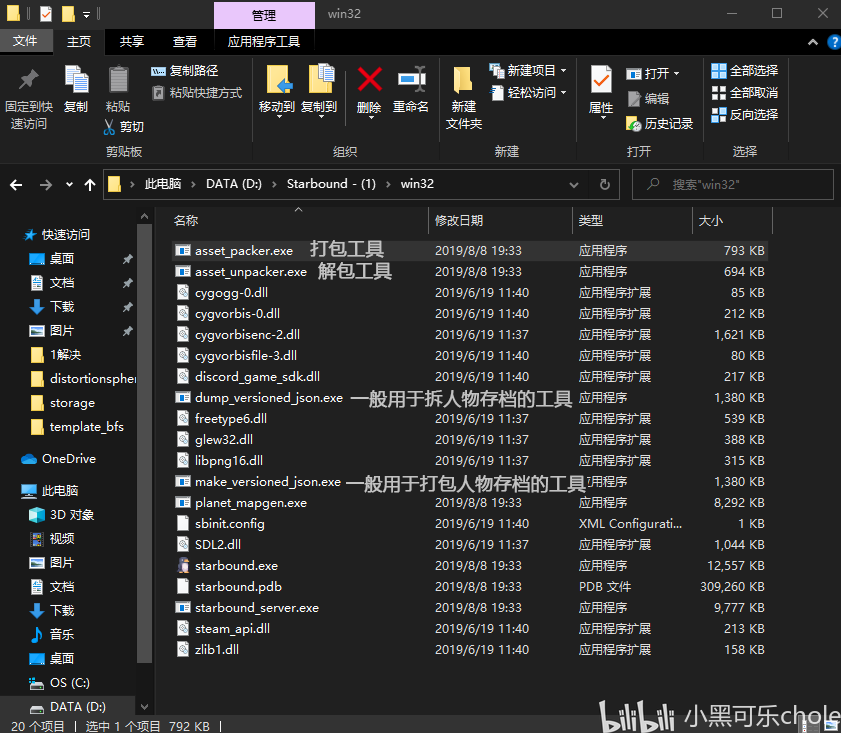Create a new folder with 新建文件夹

(x=463, y=99)
